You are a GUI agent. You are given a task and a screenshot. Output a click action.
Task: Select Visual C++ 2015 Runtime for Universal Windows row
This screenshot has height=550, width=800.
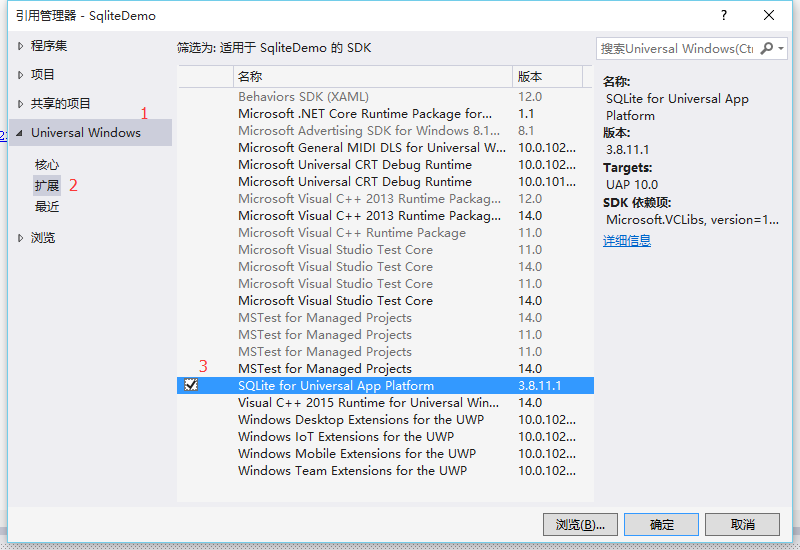385,403
